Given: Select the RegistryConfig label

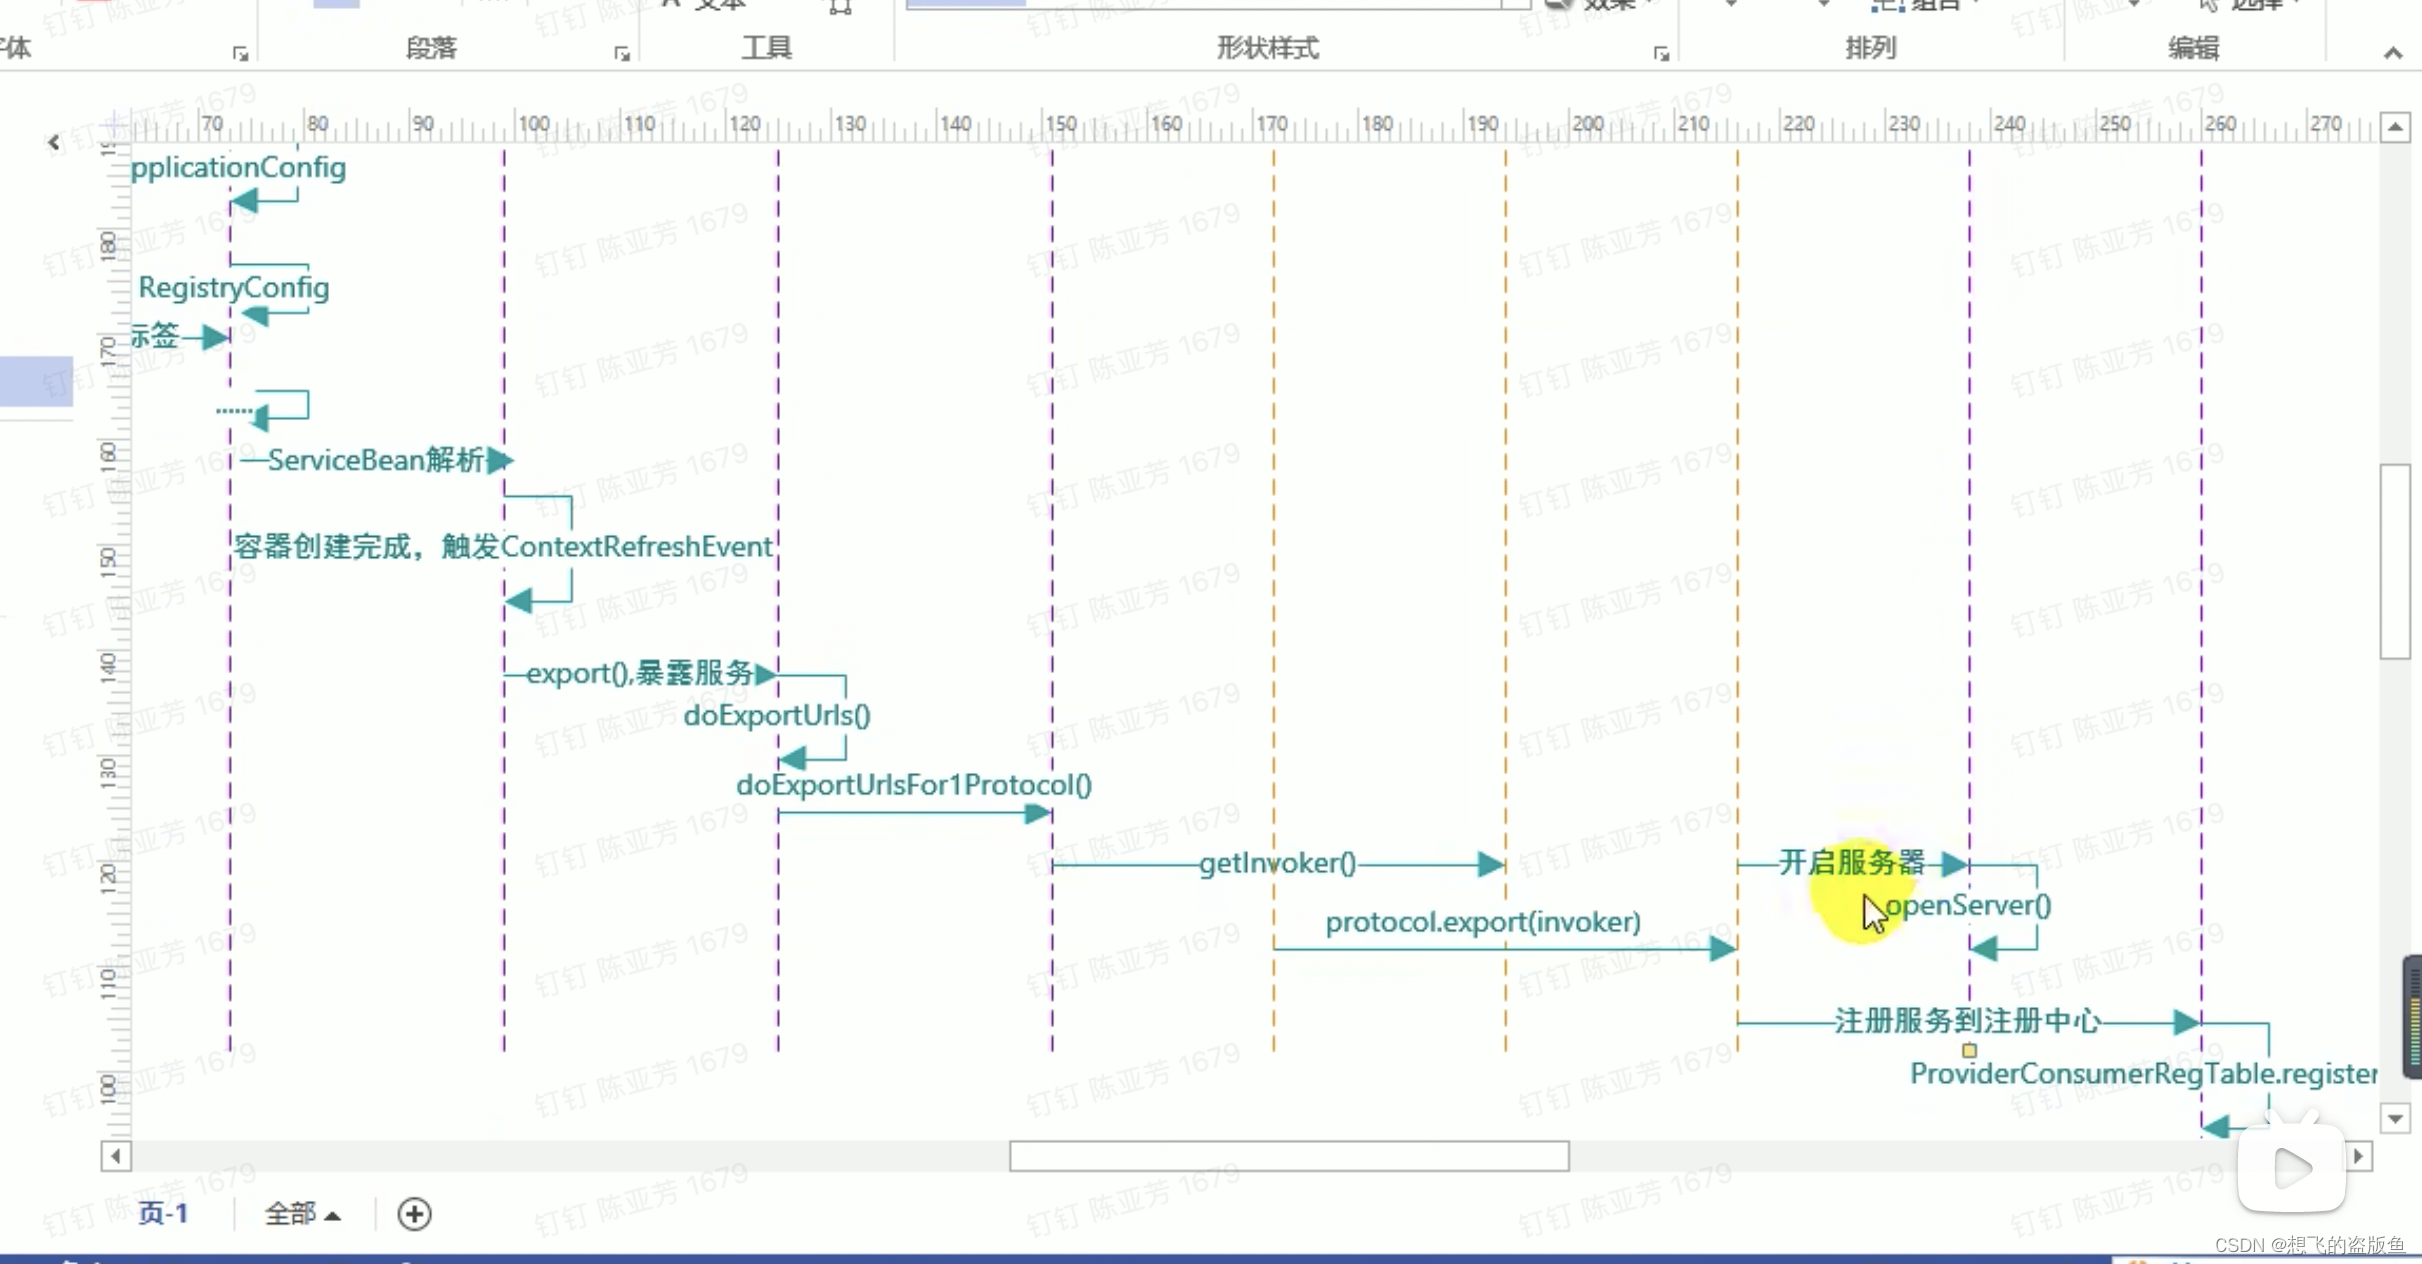Looking at the screenshot, I should pos(234,288).
